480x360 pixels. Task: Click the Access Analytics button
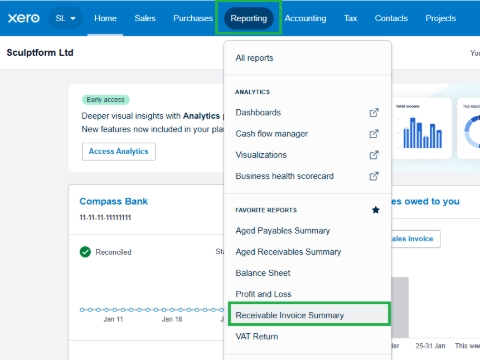[119, 151]
